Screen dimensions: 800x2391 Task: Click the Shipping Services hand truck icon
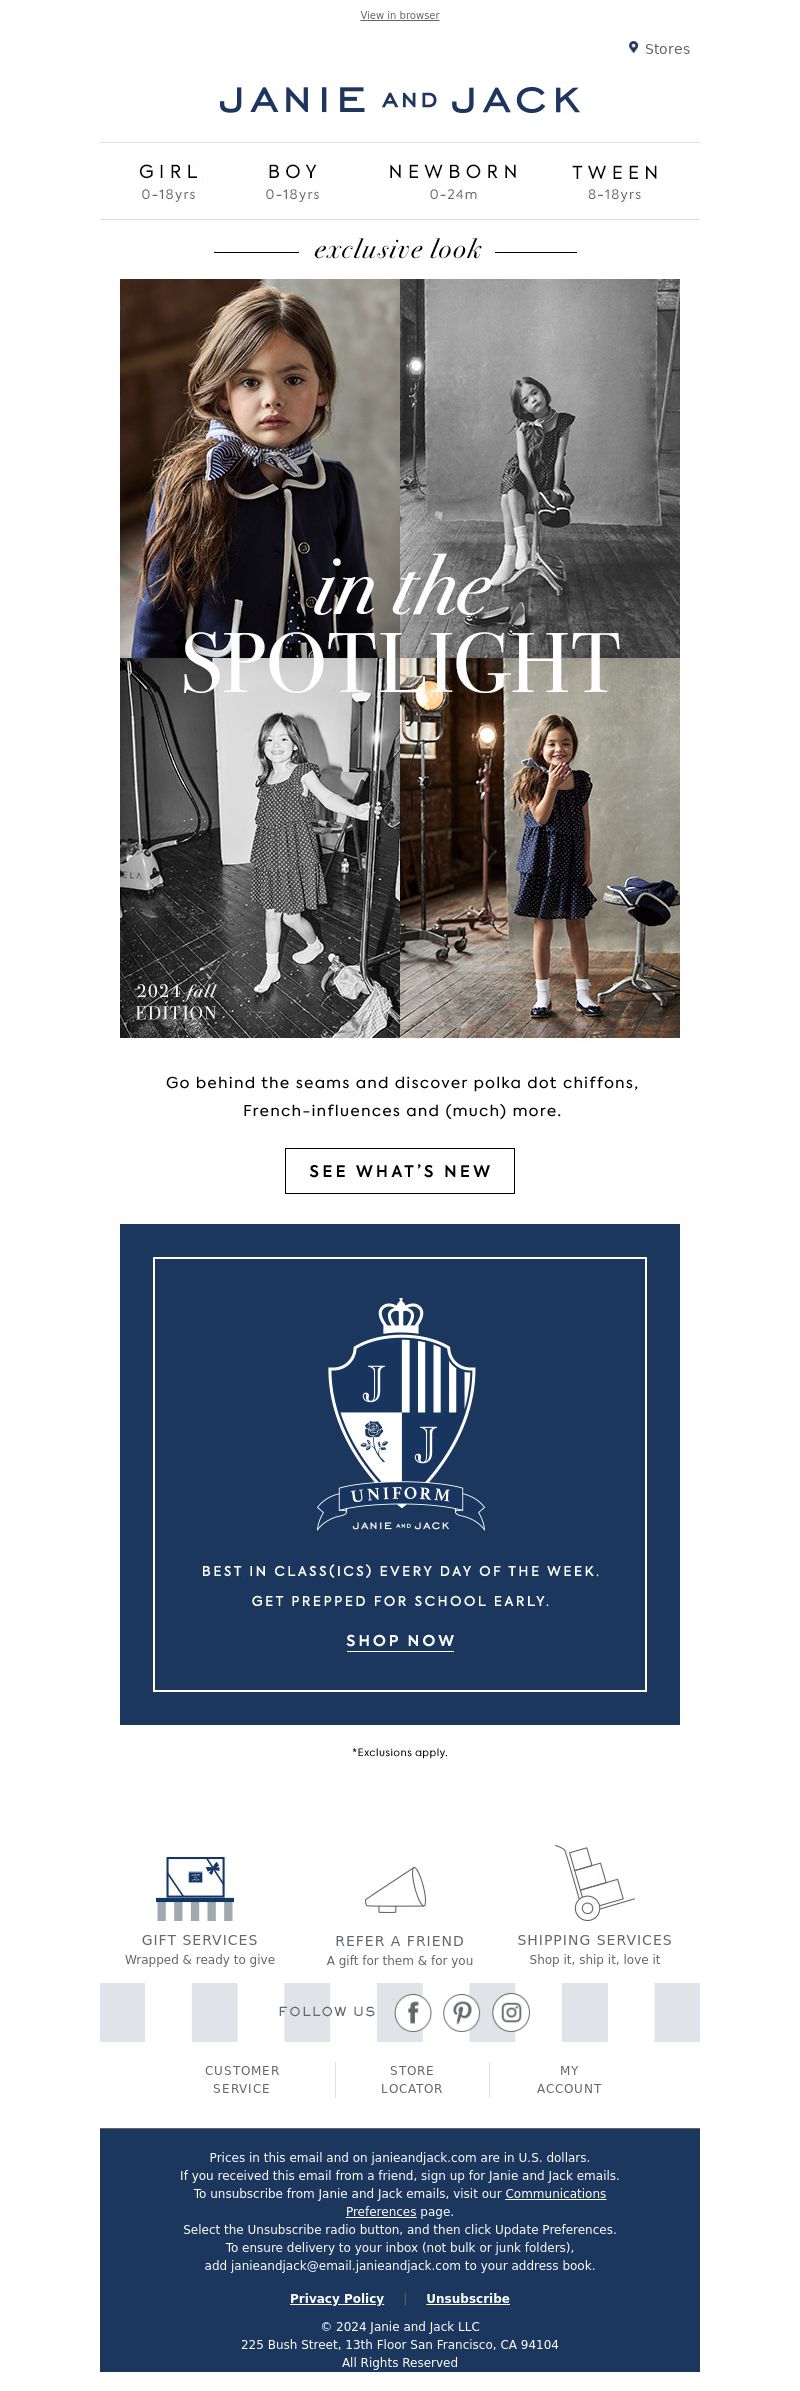tap(594, 1883)
